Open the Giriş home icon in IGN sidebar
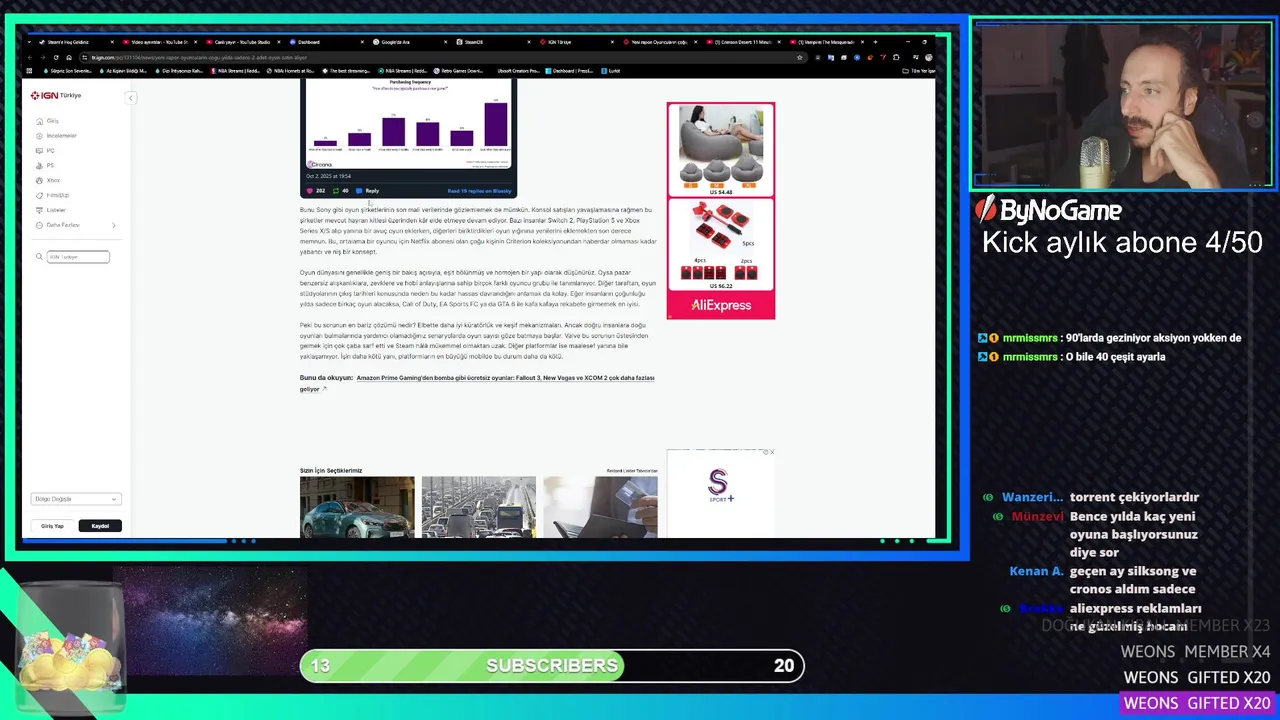Viewport: 1280px width, 720px height. pyautogui.click(x=39, y=121)
